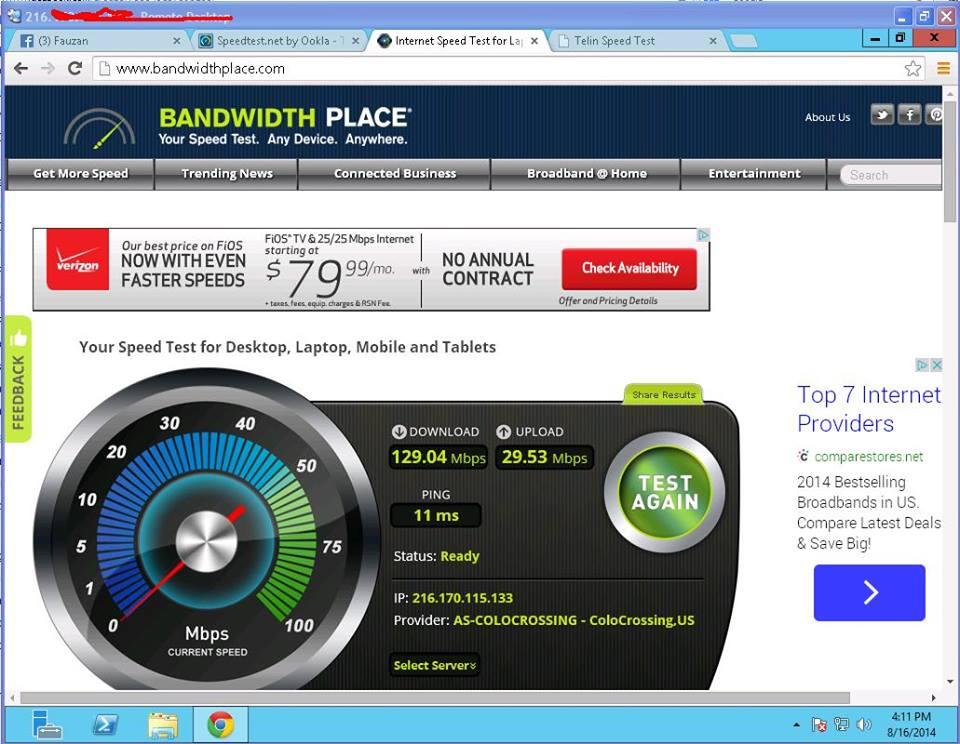Click the 11 ms ping value
The image size is (960, 744).
coord(435,515)
